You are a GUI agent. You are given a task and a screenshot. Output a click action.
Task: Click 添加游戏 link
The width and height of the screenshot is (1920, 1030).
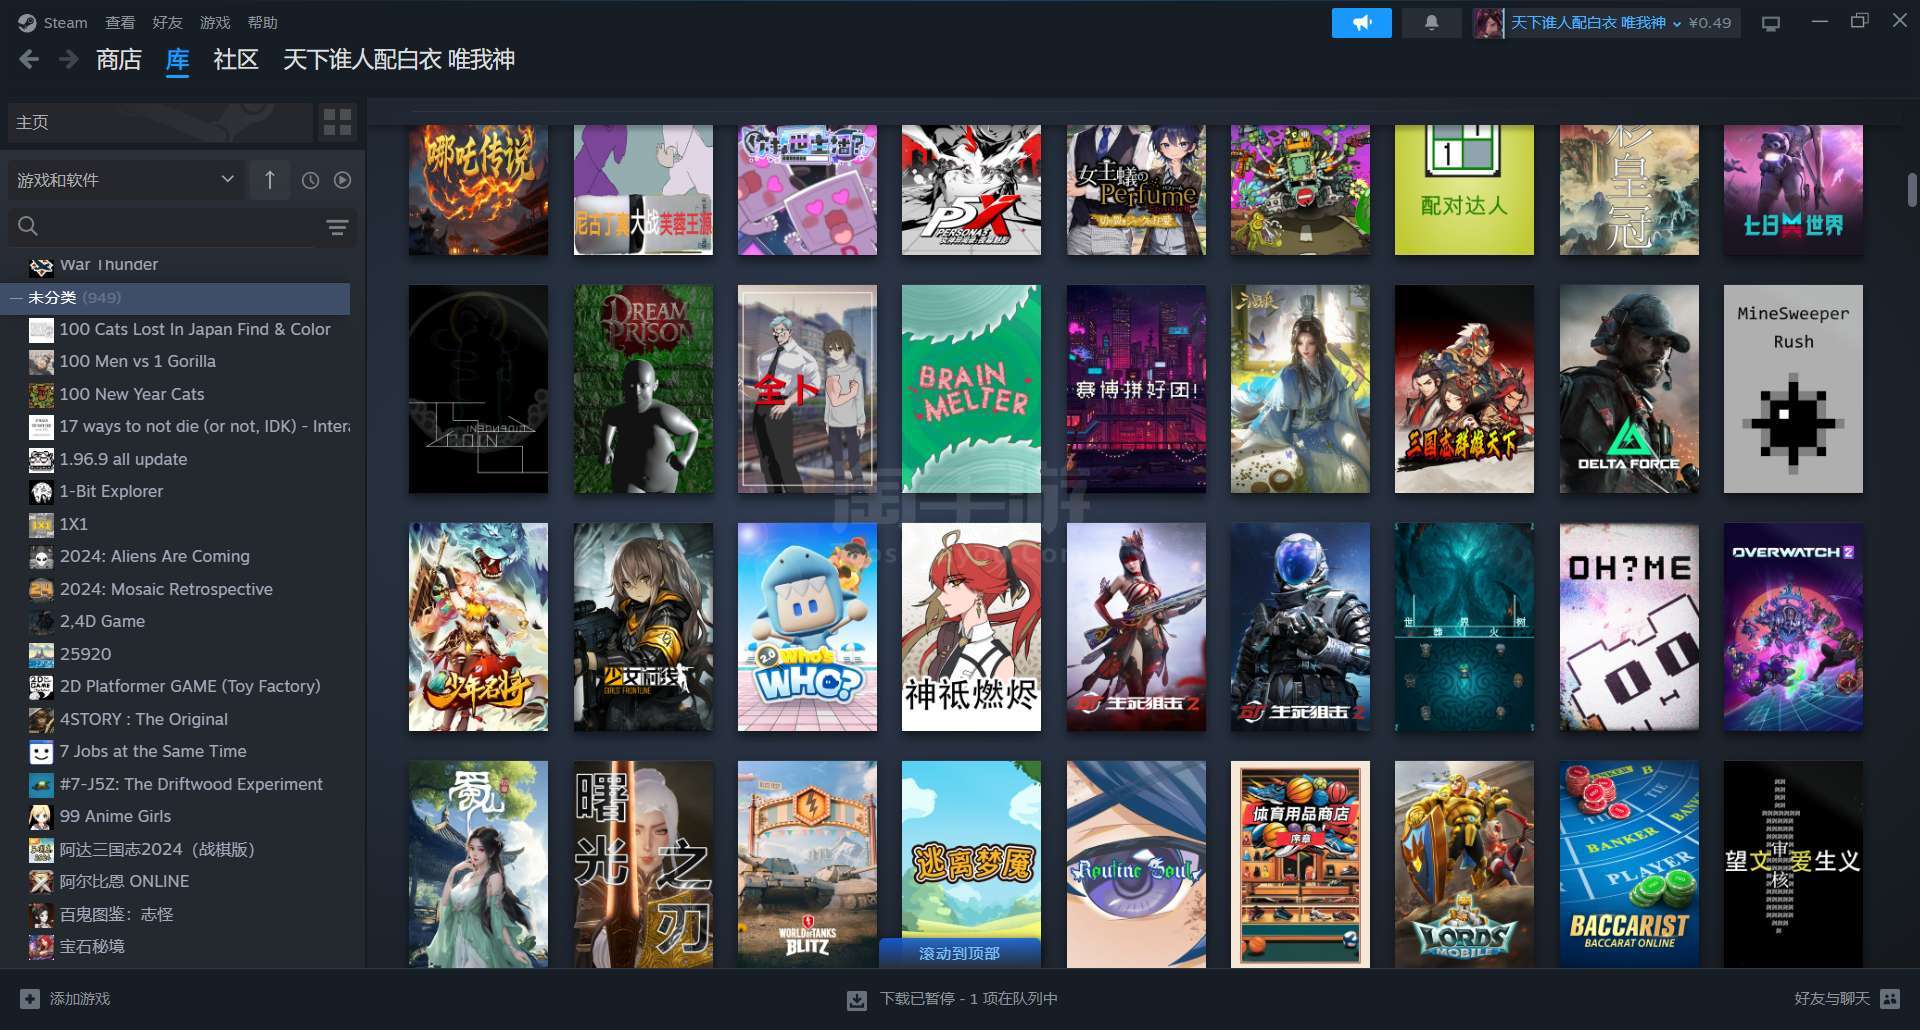(80, 998)
